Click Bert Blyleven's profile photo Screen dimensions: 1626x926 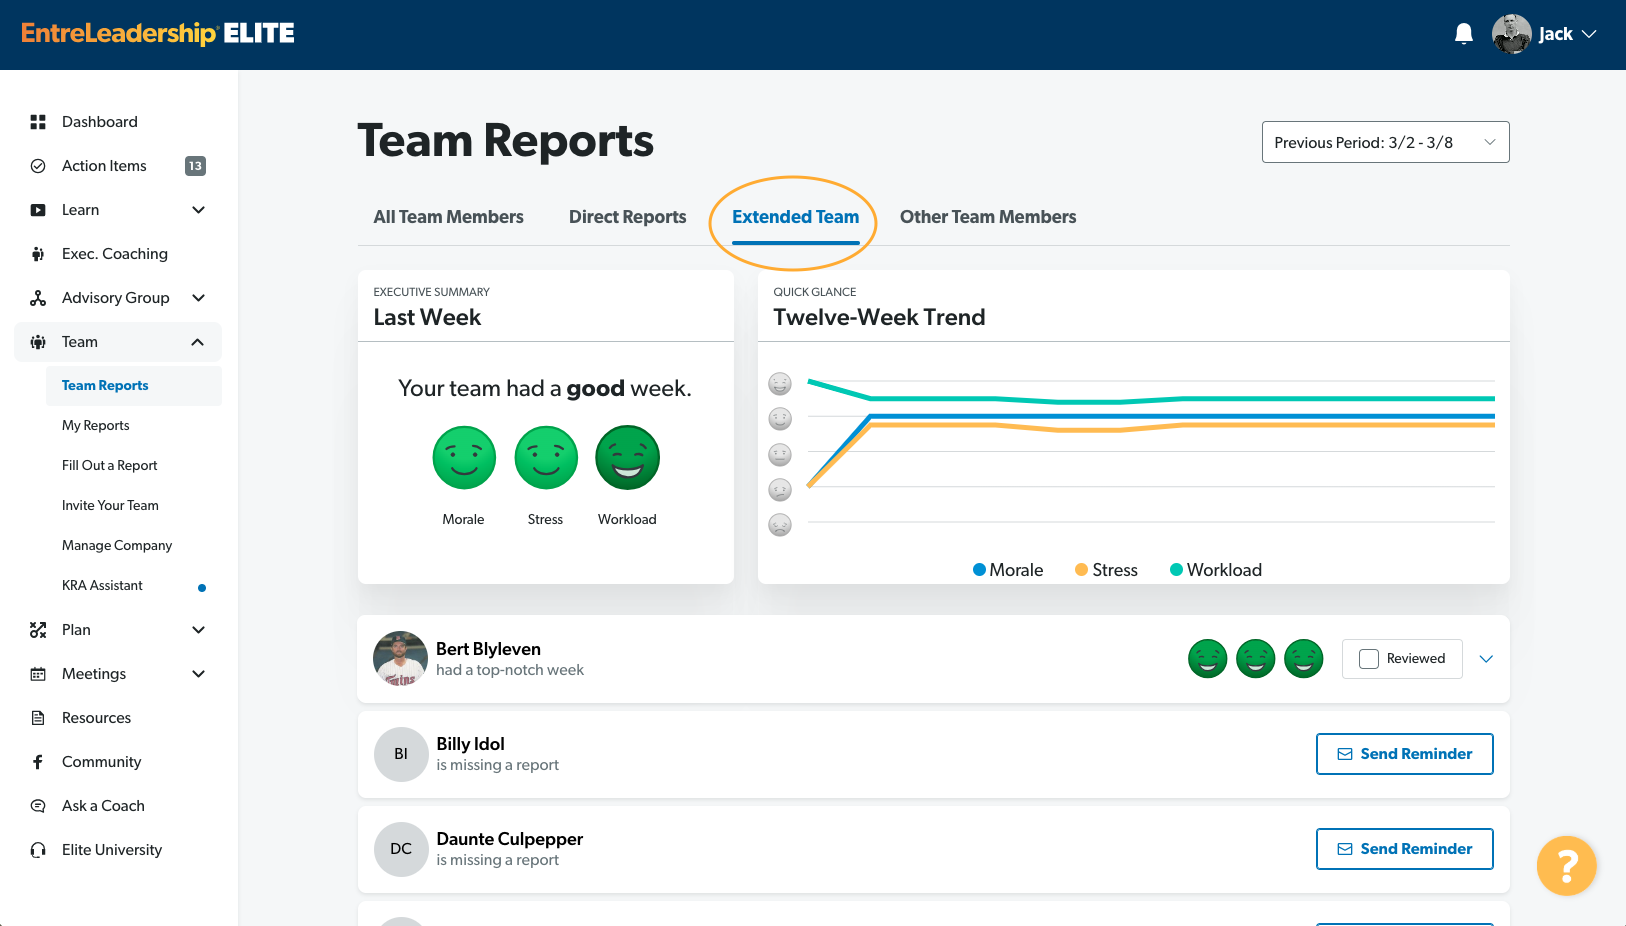[x=400, y=659]
